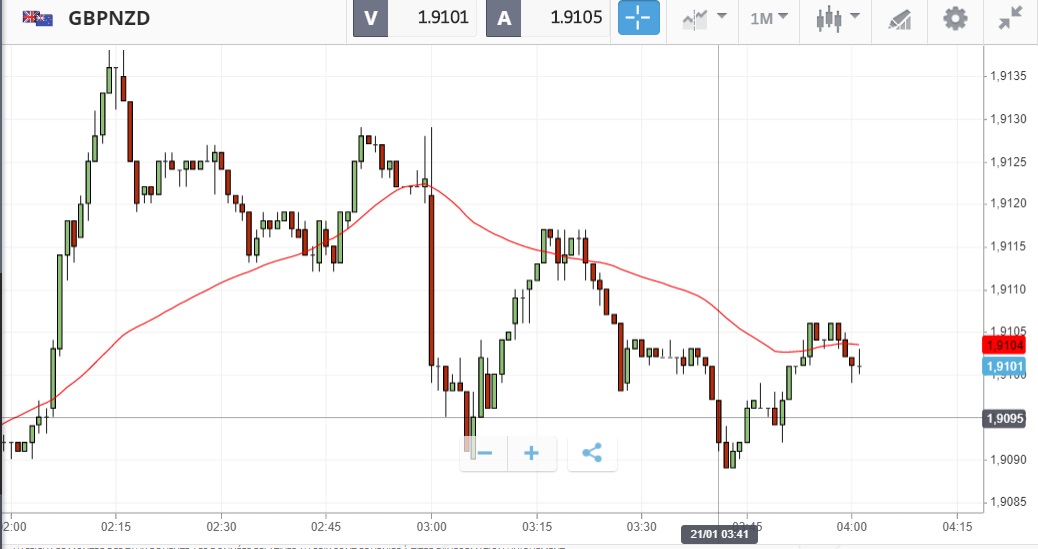Click the red 1.9104 price label
This screenshot has height=549, width=1038.
point(1004,345)
